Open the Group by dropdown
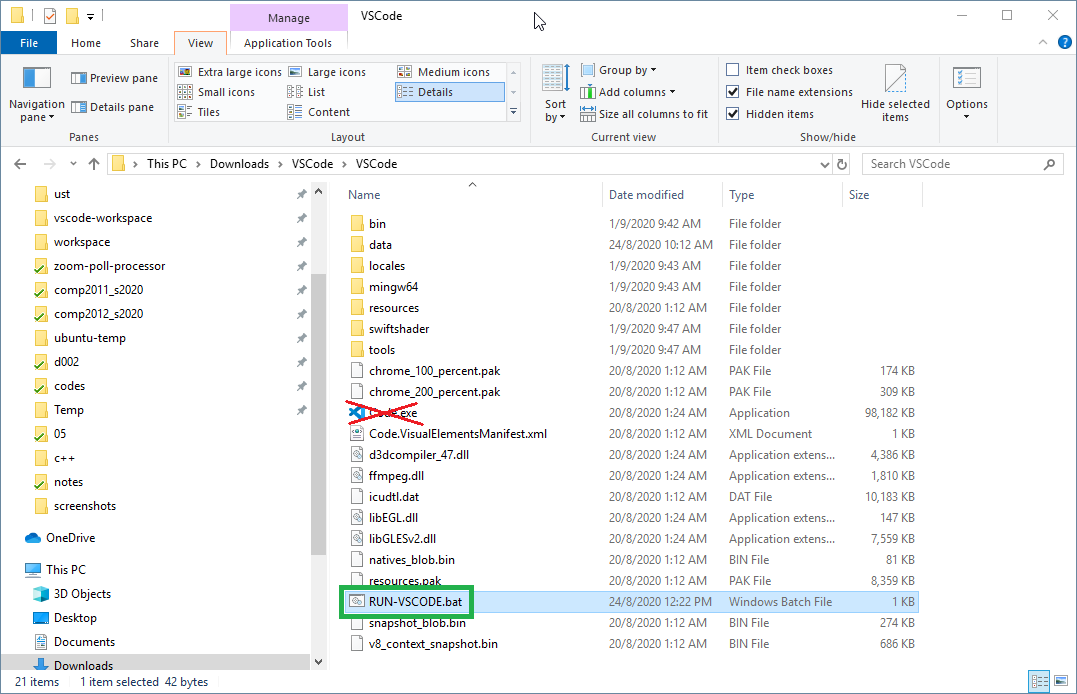Image resolution: width=1077 pixels, height=694 pixels. point(627,70)
